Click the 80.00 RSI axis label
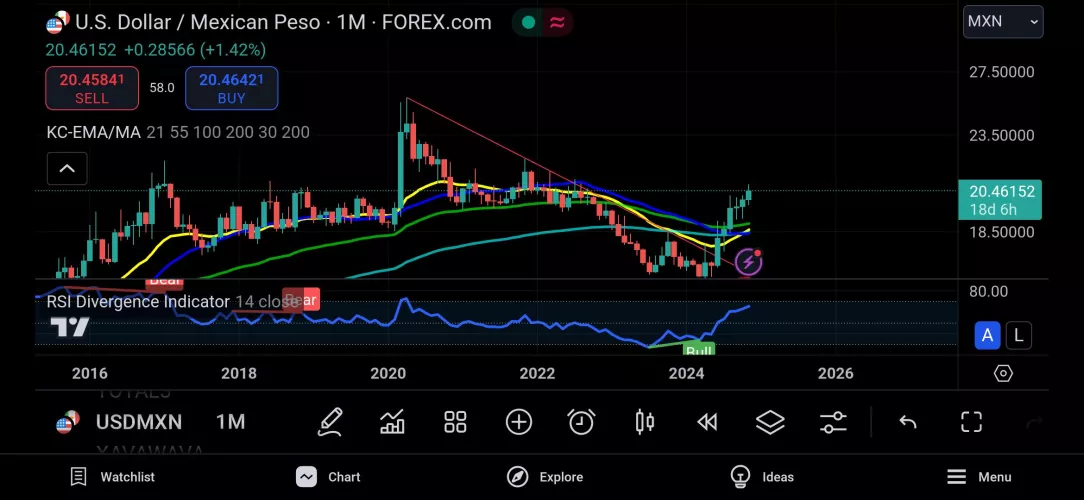 click(989, 291)
